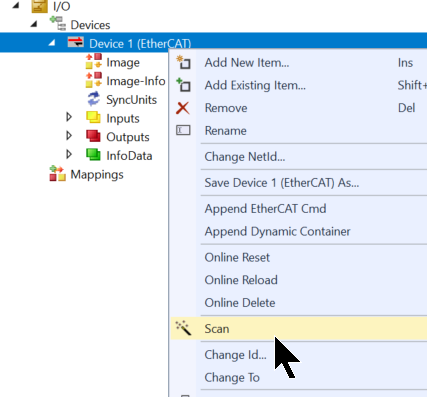Click the Scan magic wand icon
This screenshot has width=427, height=397.
tap(183, 328)
